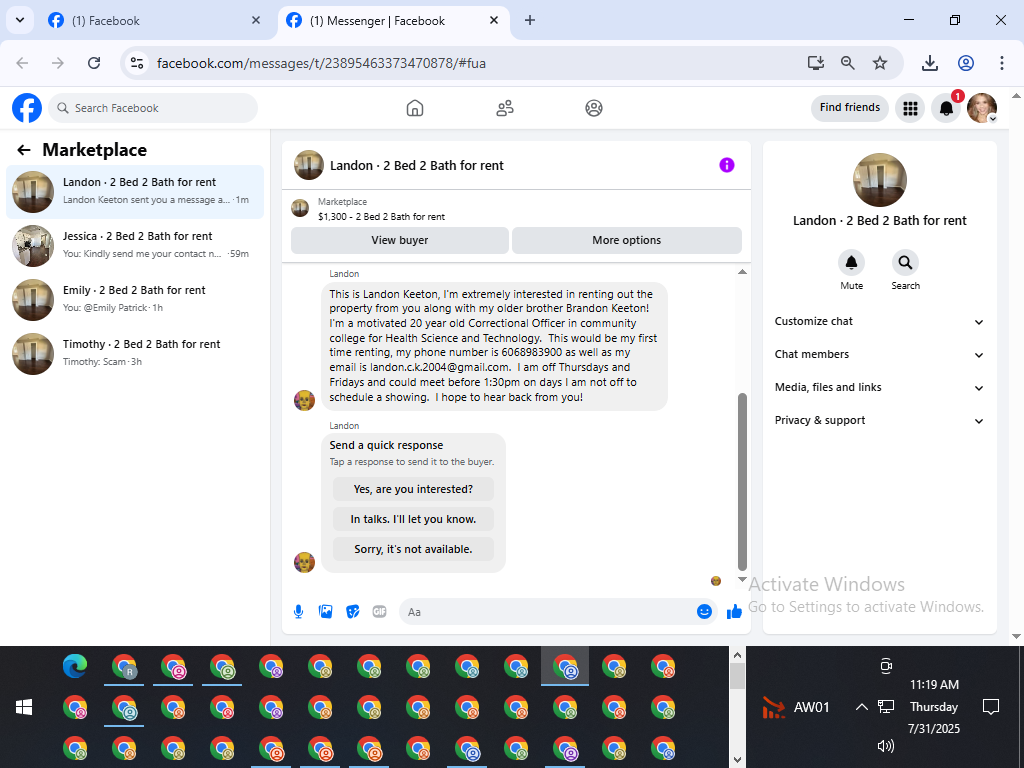Open the Facebook menu grid icon
1024x768 pixels.
[x=910, y=108]
